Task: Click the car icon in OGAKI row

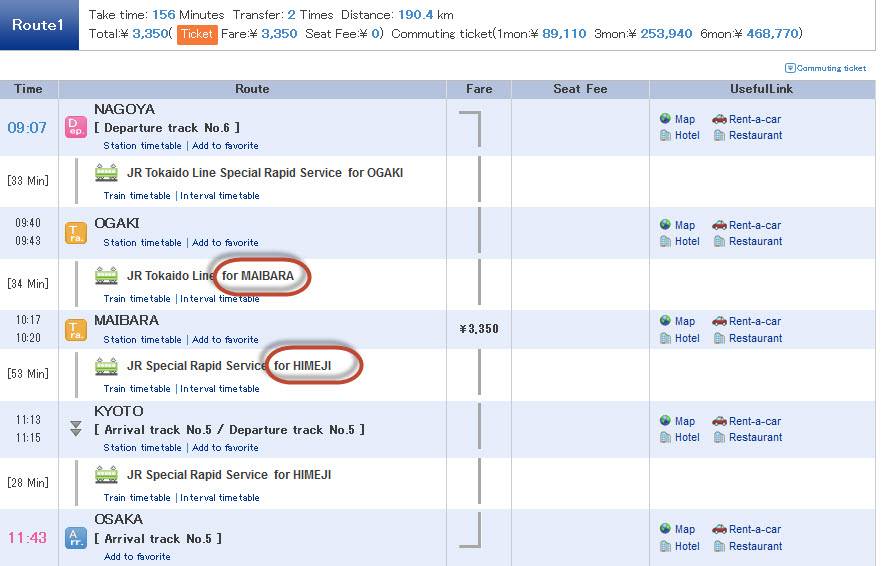Action: point(719,225)
